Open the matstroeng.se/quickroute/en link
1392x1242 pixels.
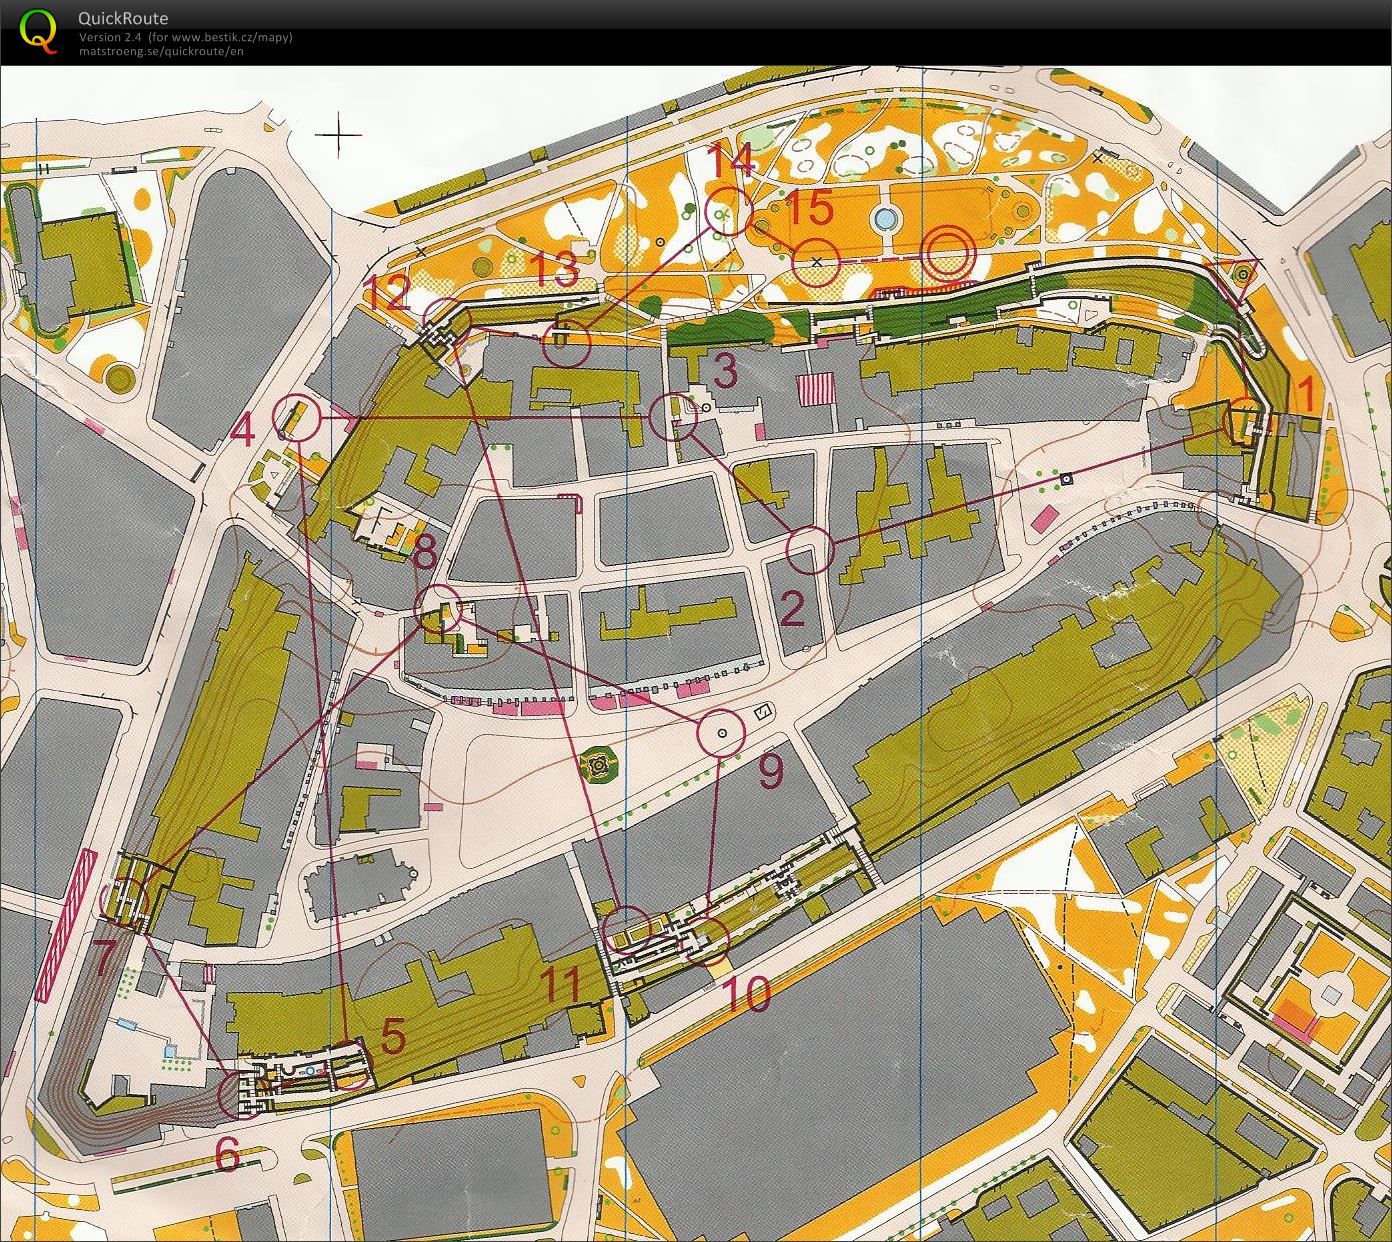(x=161, y=50)
